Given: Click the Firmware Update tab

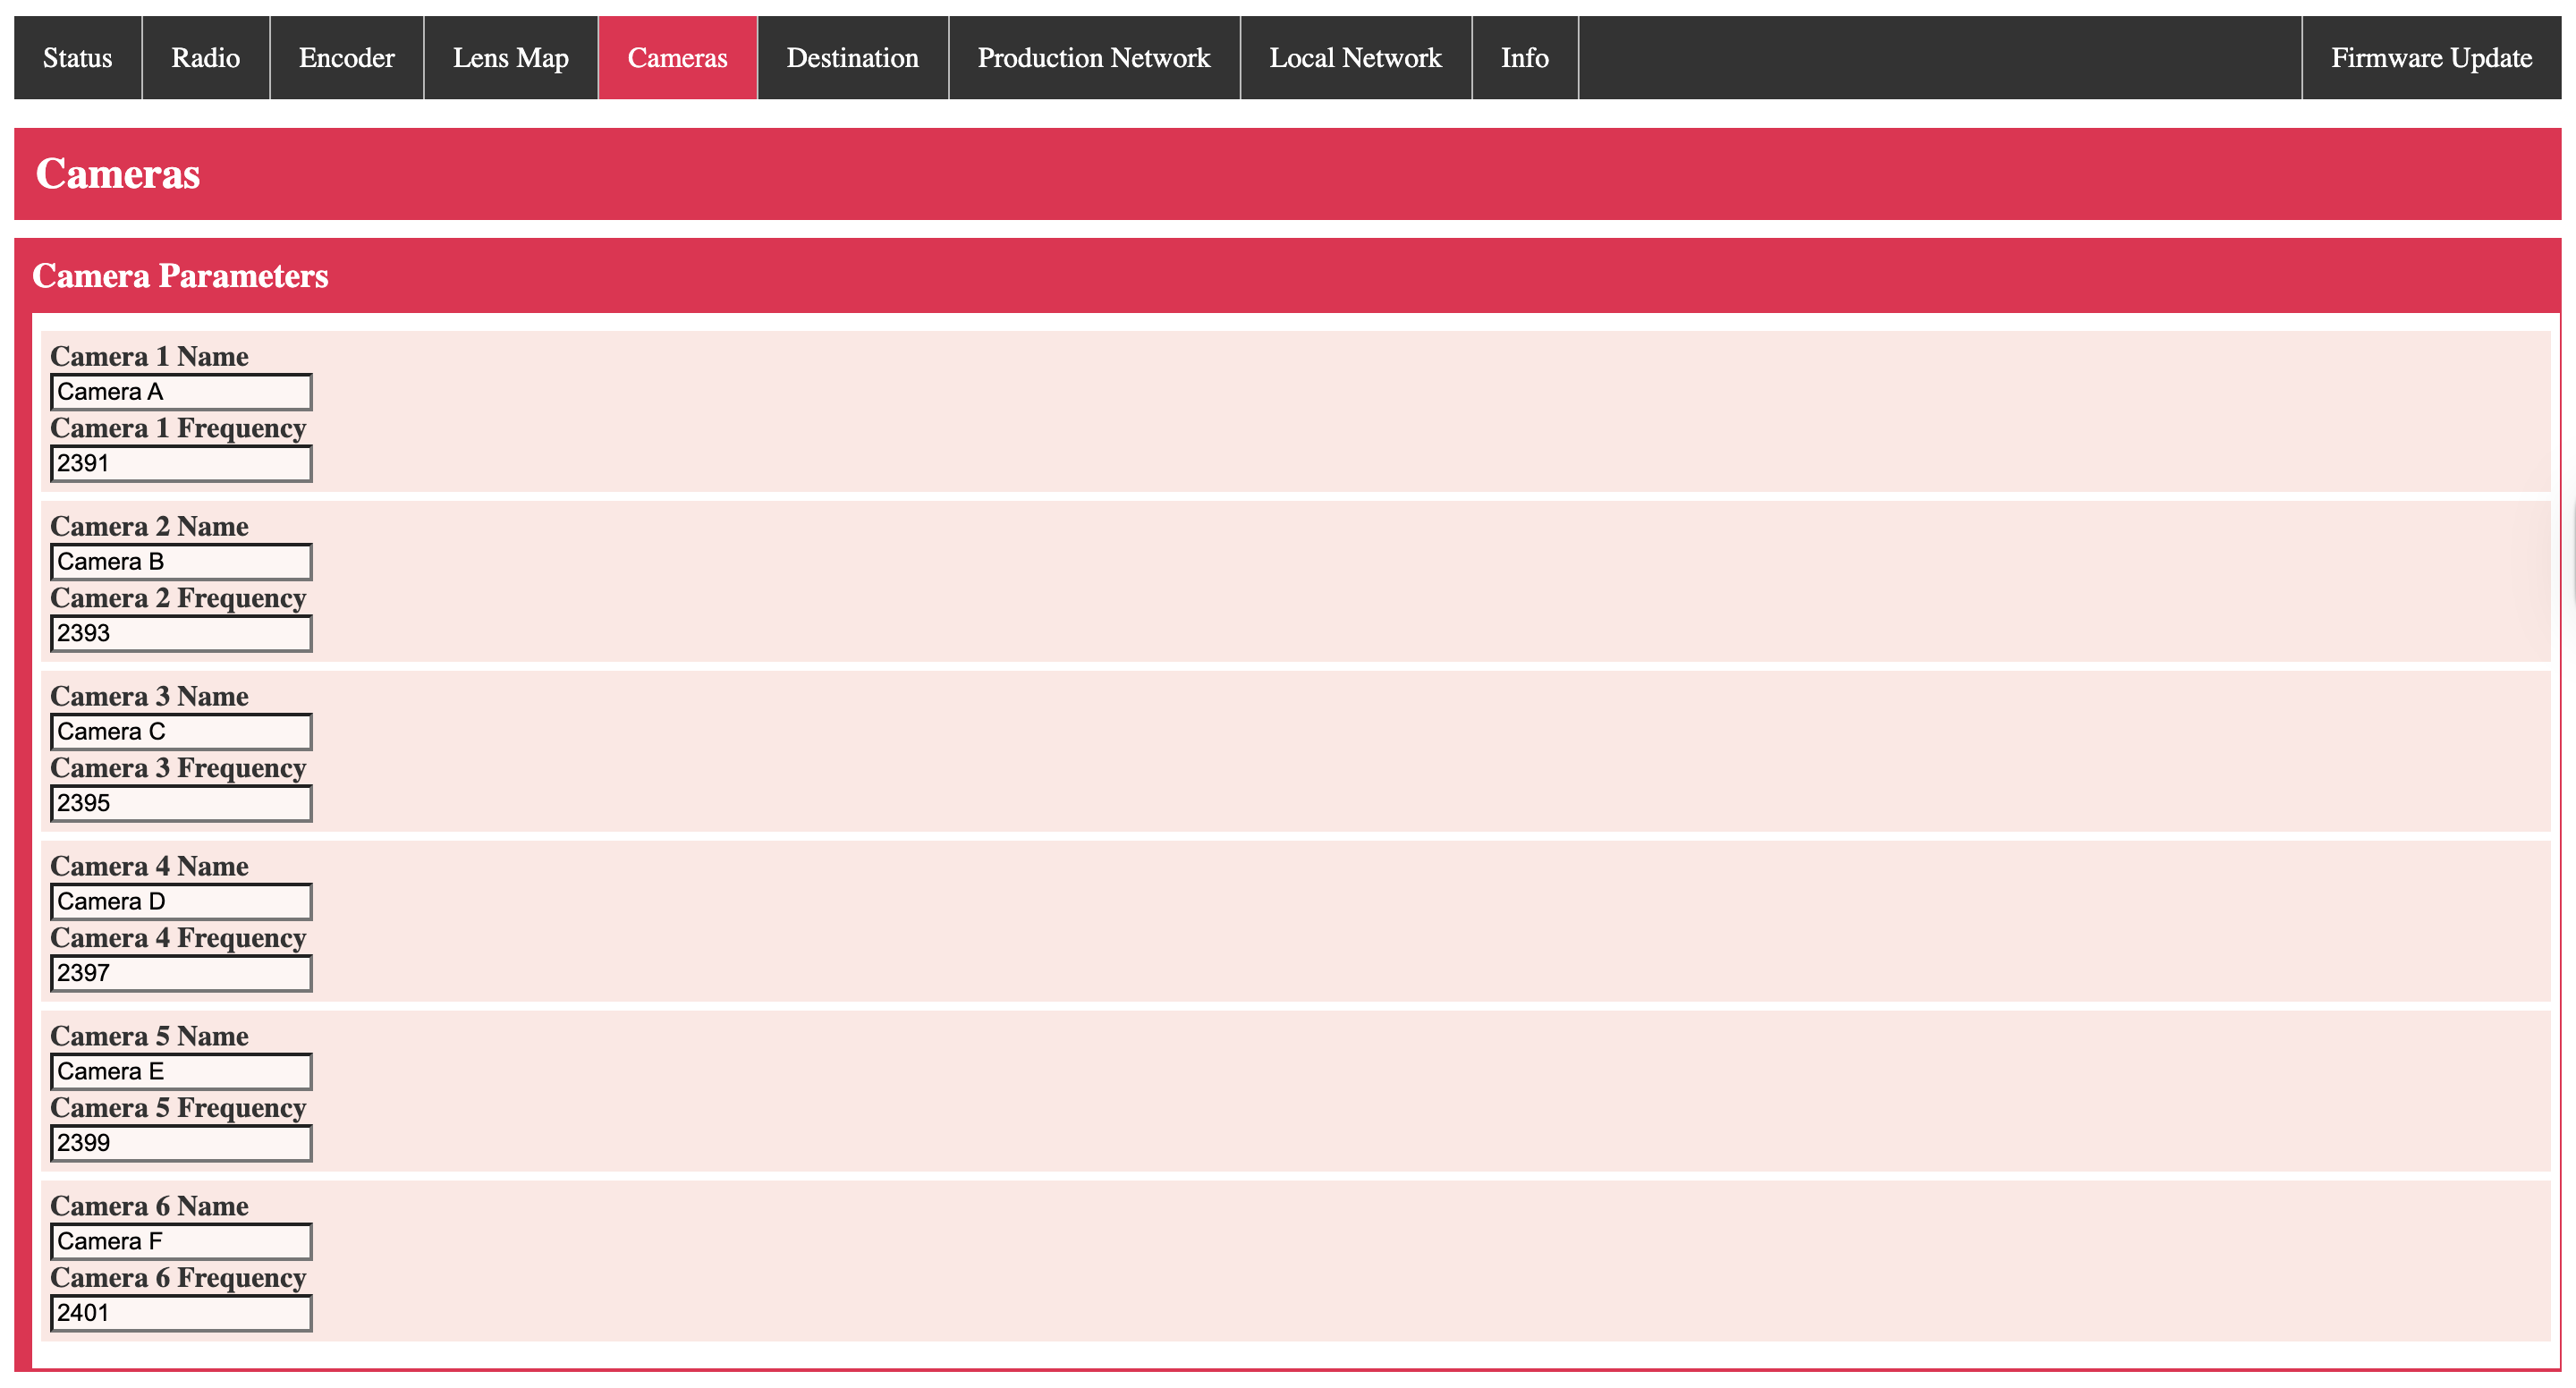Looking at the screenshot, I should point(2430,58).
